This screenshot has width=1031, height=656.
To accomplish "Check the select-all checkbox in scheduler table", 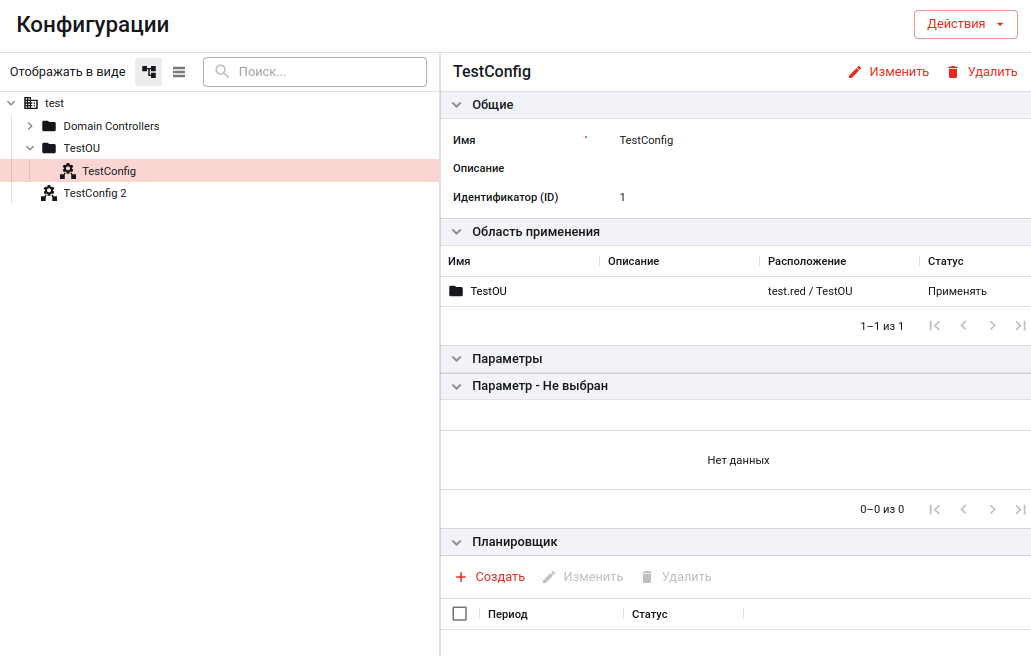I will tap(460, 614).
